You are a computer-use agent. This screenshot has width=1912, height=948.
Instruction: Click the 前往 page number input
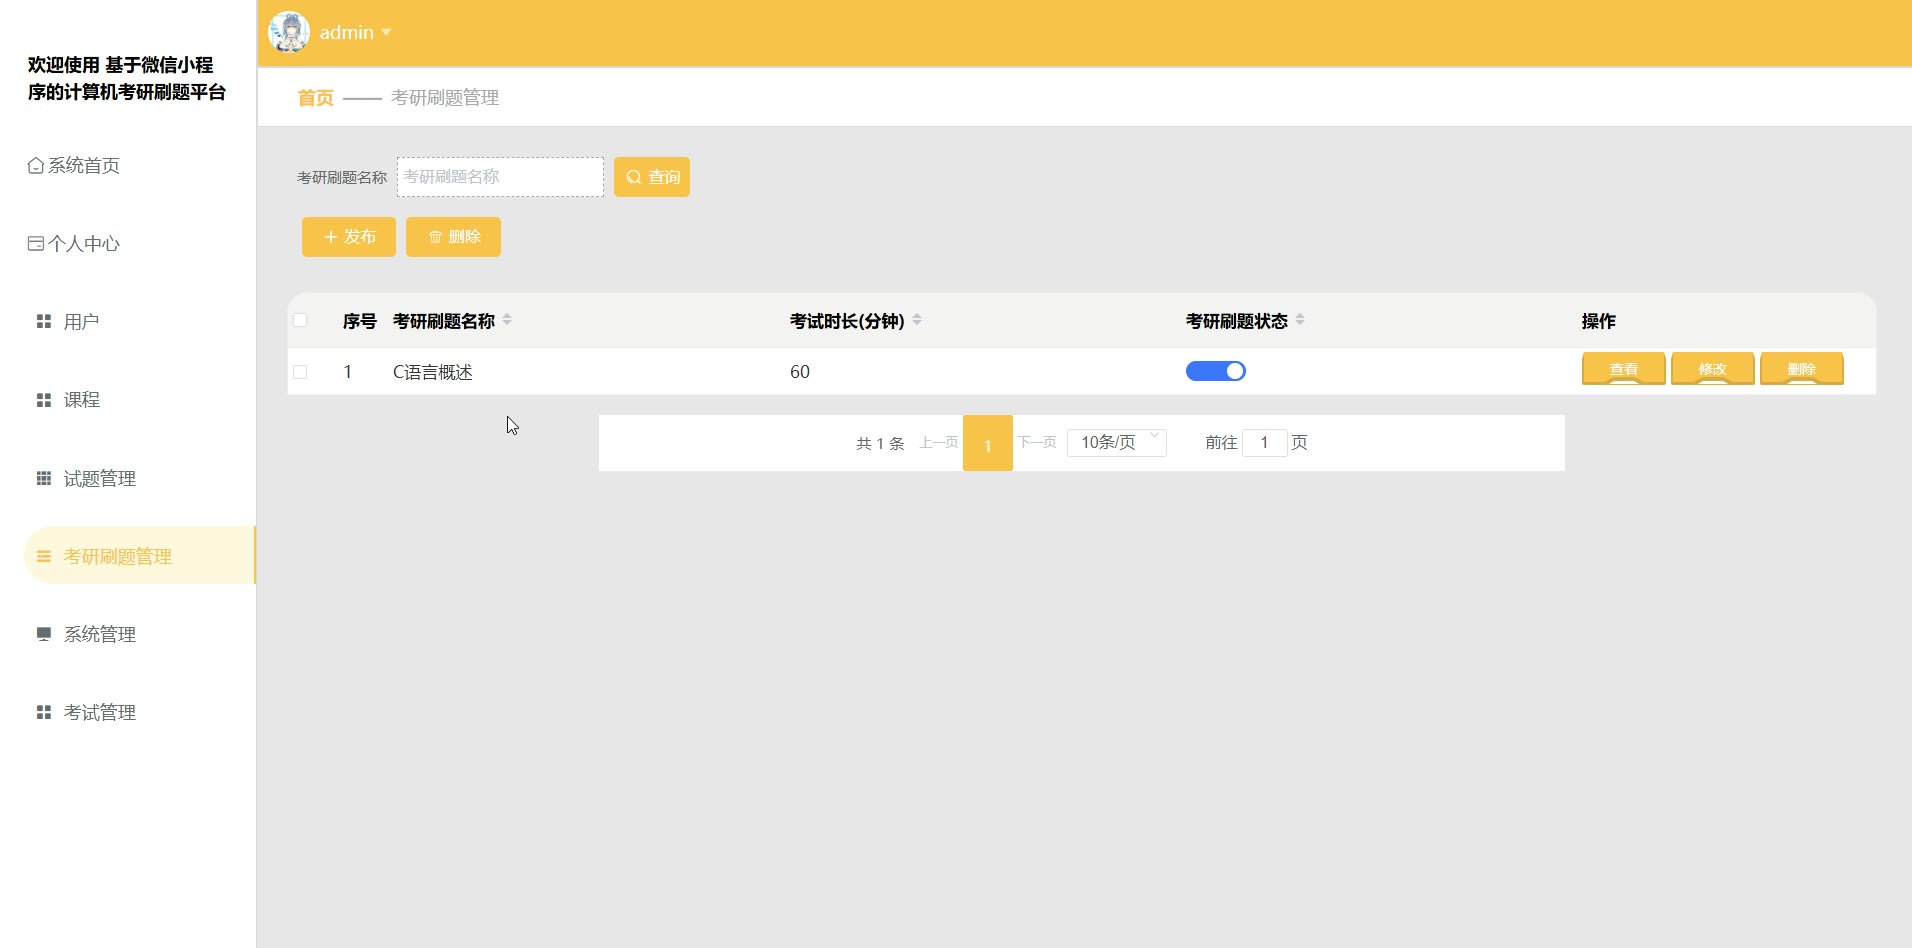tap(1265, 442)
